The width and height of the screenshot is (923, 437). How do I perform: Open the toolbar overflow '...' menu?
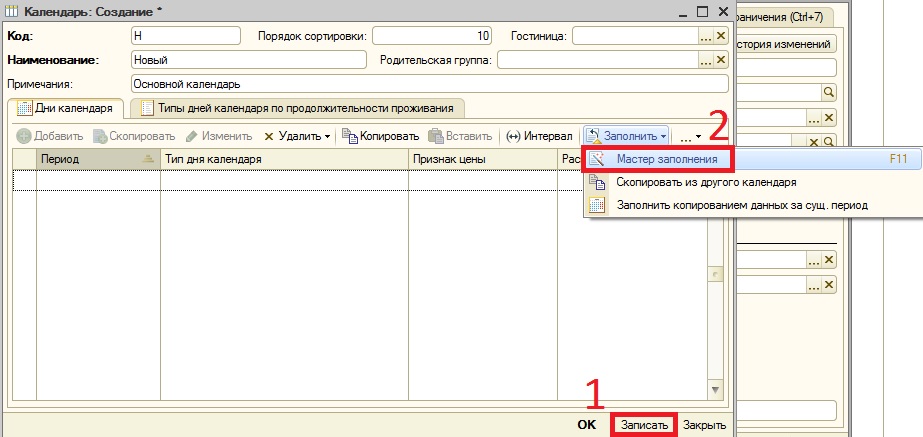click(x=690, y=137)
